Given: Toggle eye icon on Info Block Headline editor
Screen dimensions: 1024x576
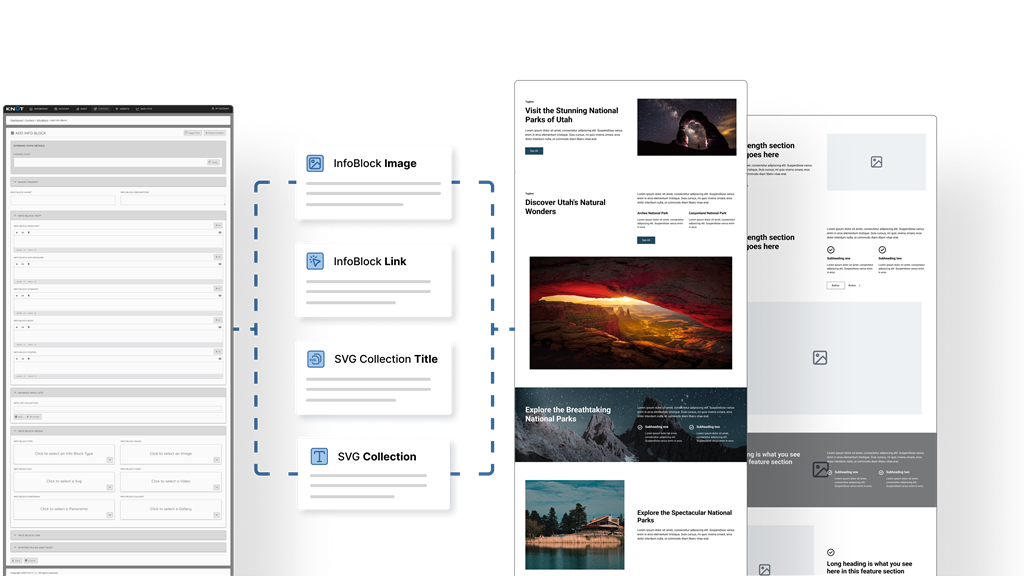Looking at the screenshot, I should [220, 232].
